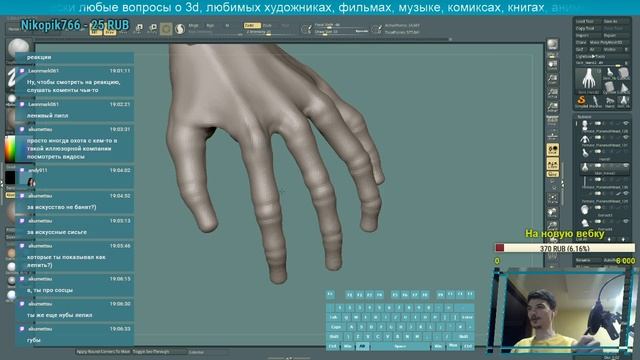Toggle eye icon of the topmost subtool
Image resolution: width=640 pixels, height=360 pixels.
pos(626,123)
